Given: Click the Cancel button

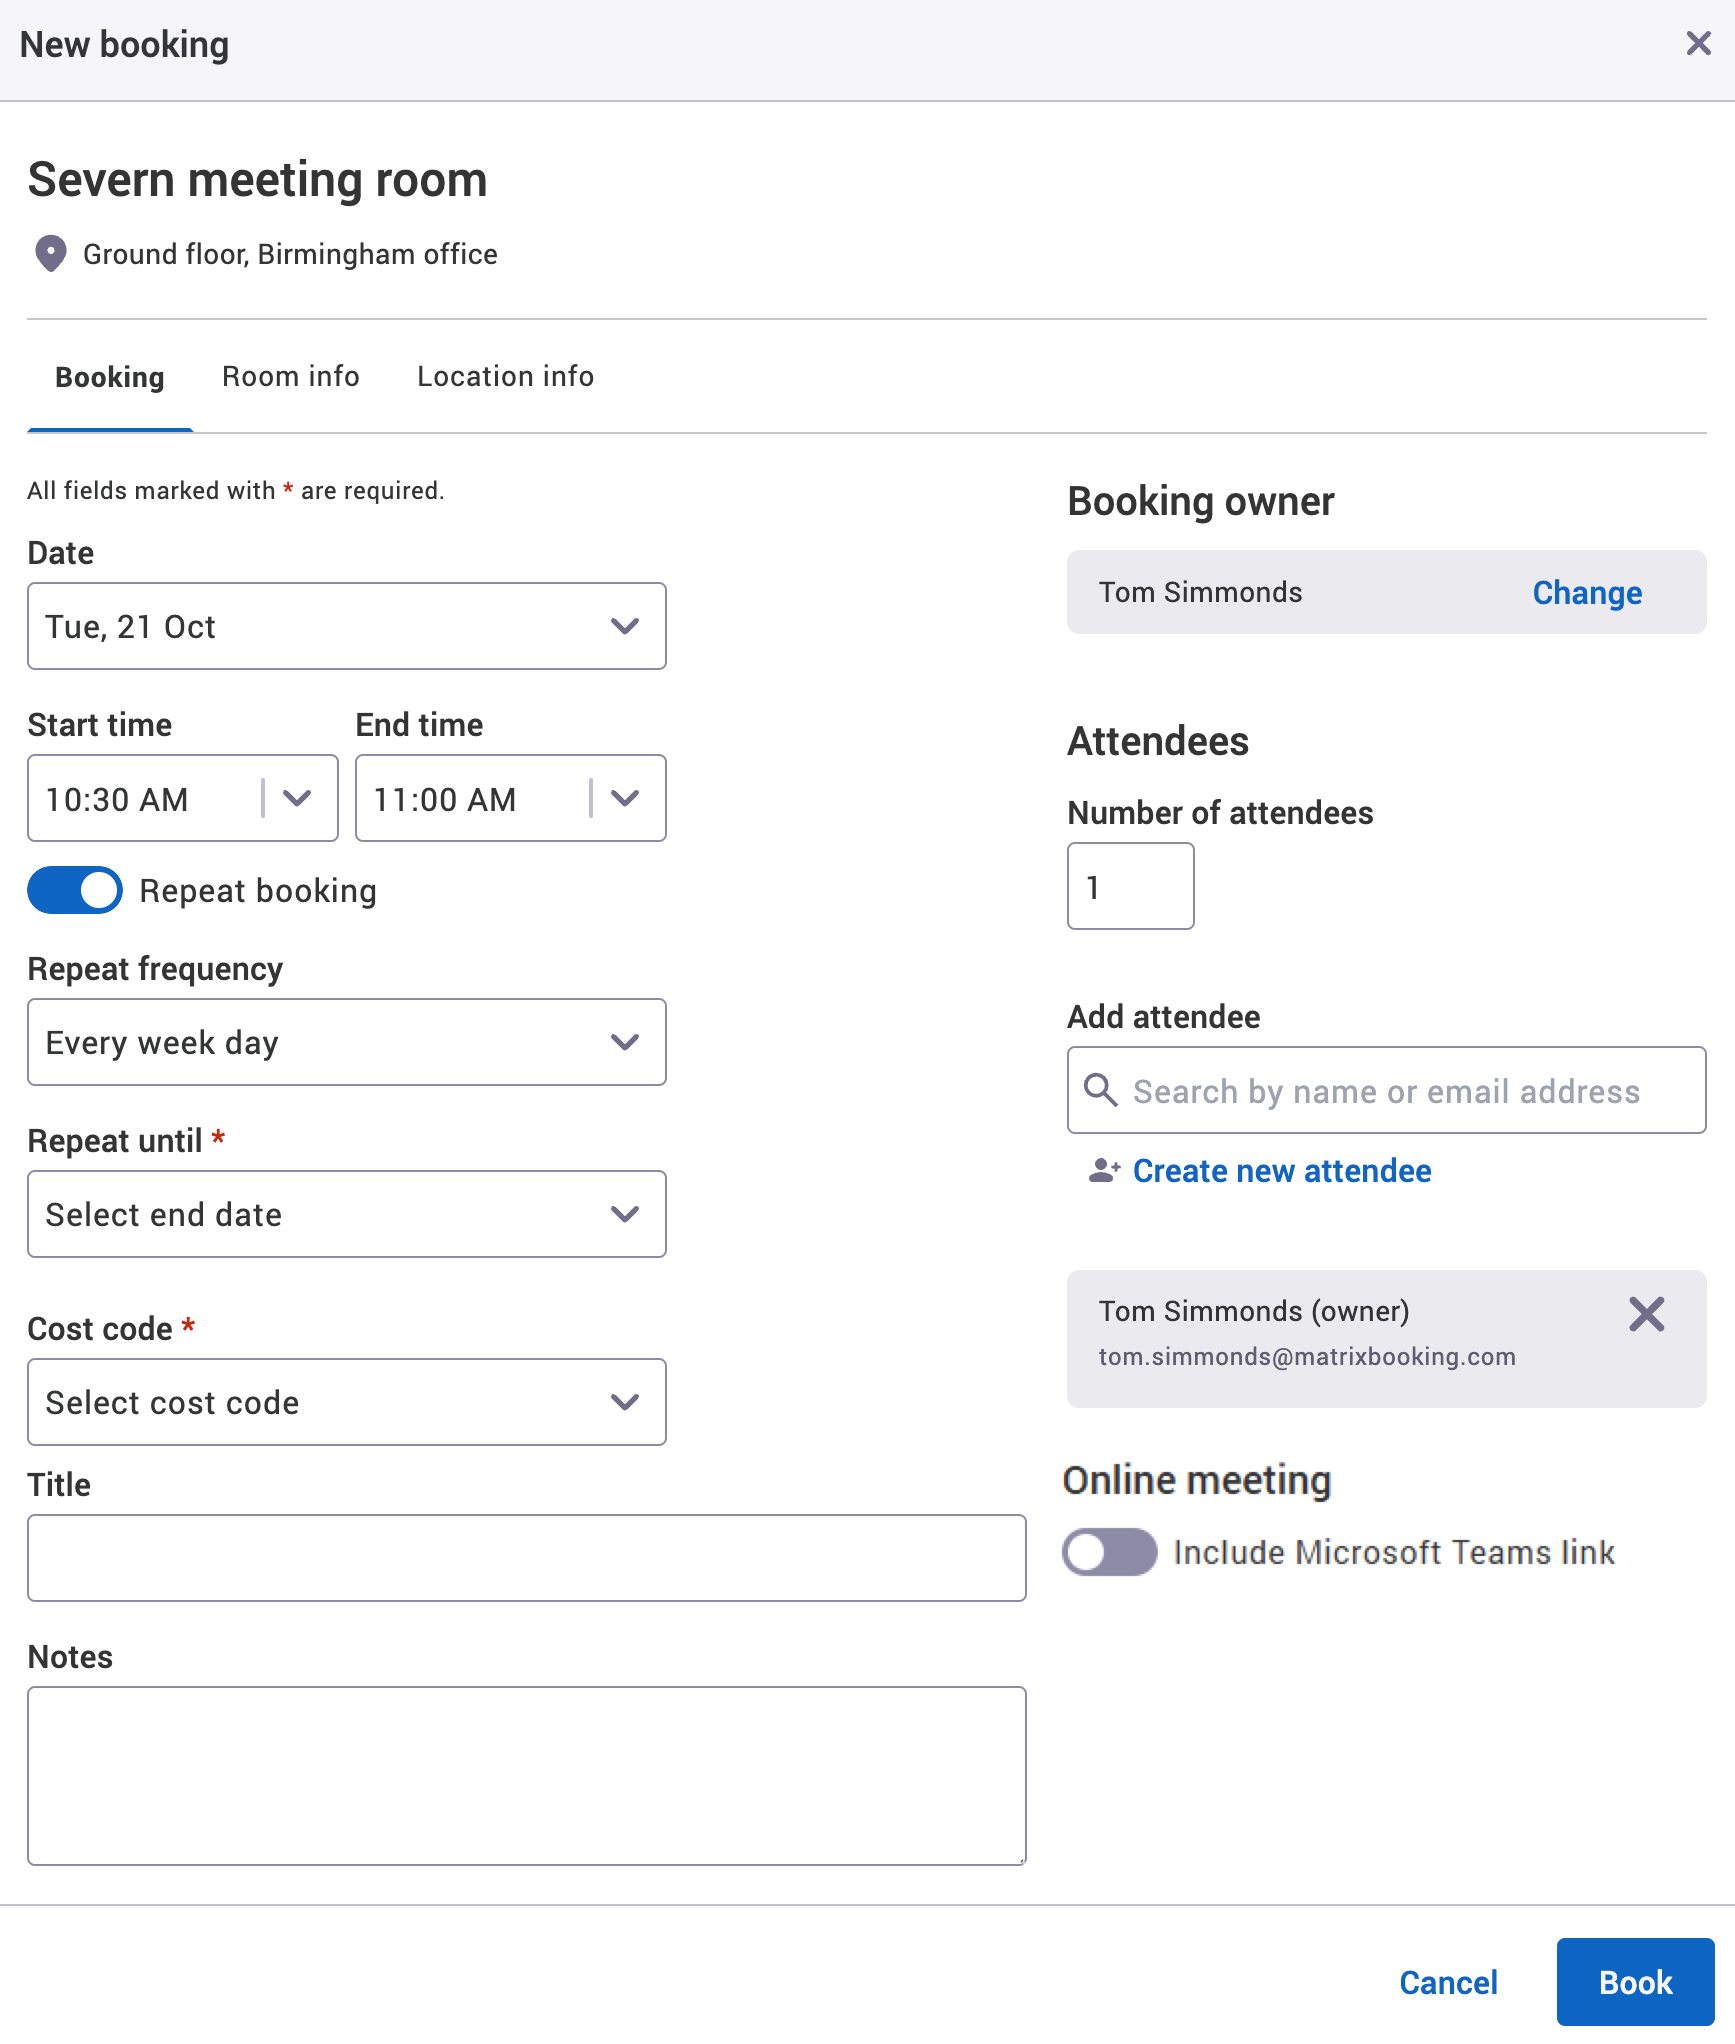Looking at the screenshot, I should (x=1448, y=1982).
